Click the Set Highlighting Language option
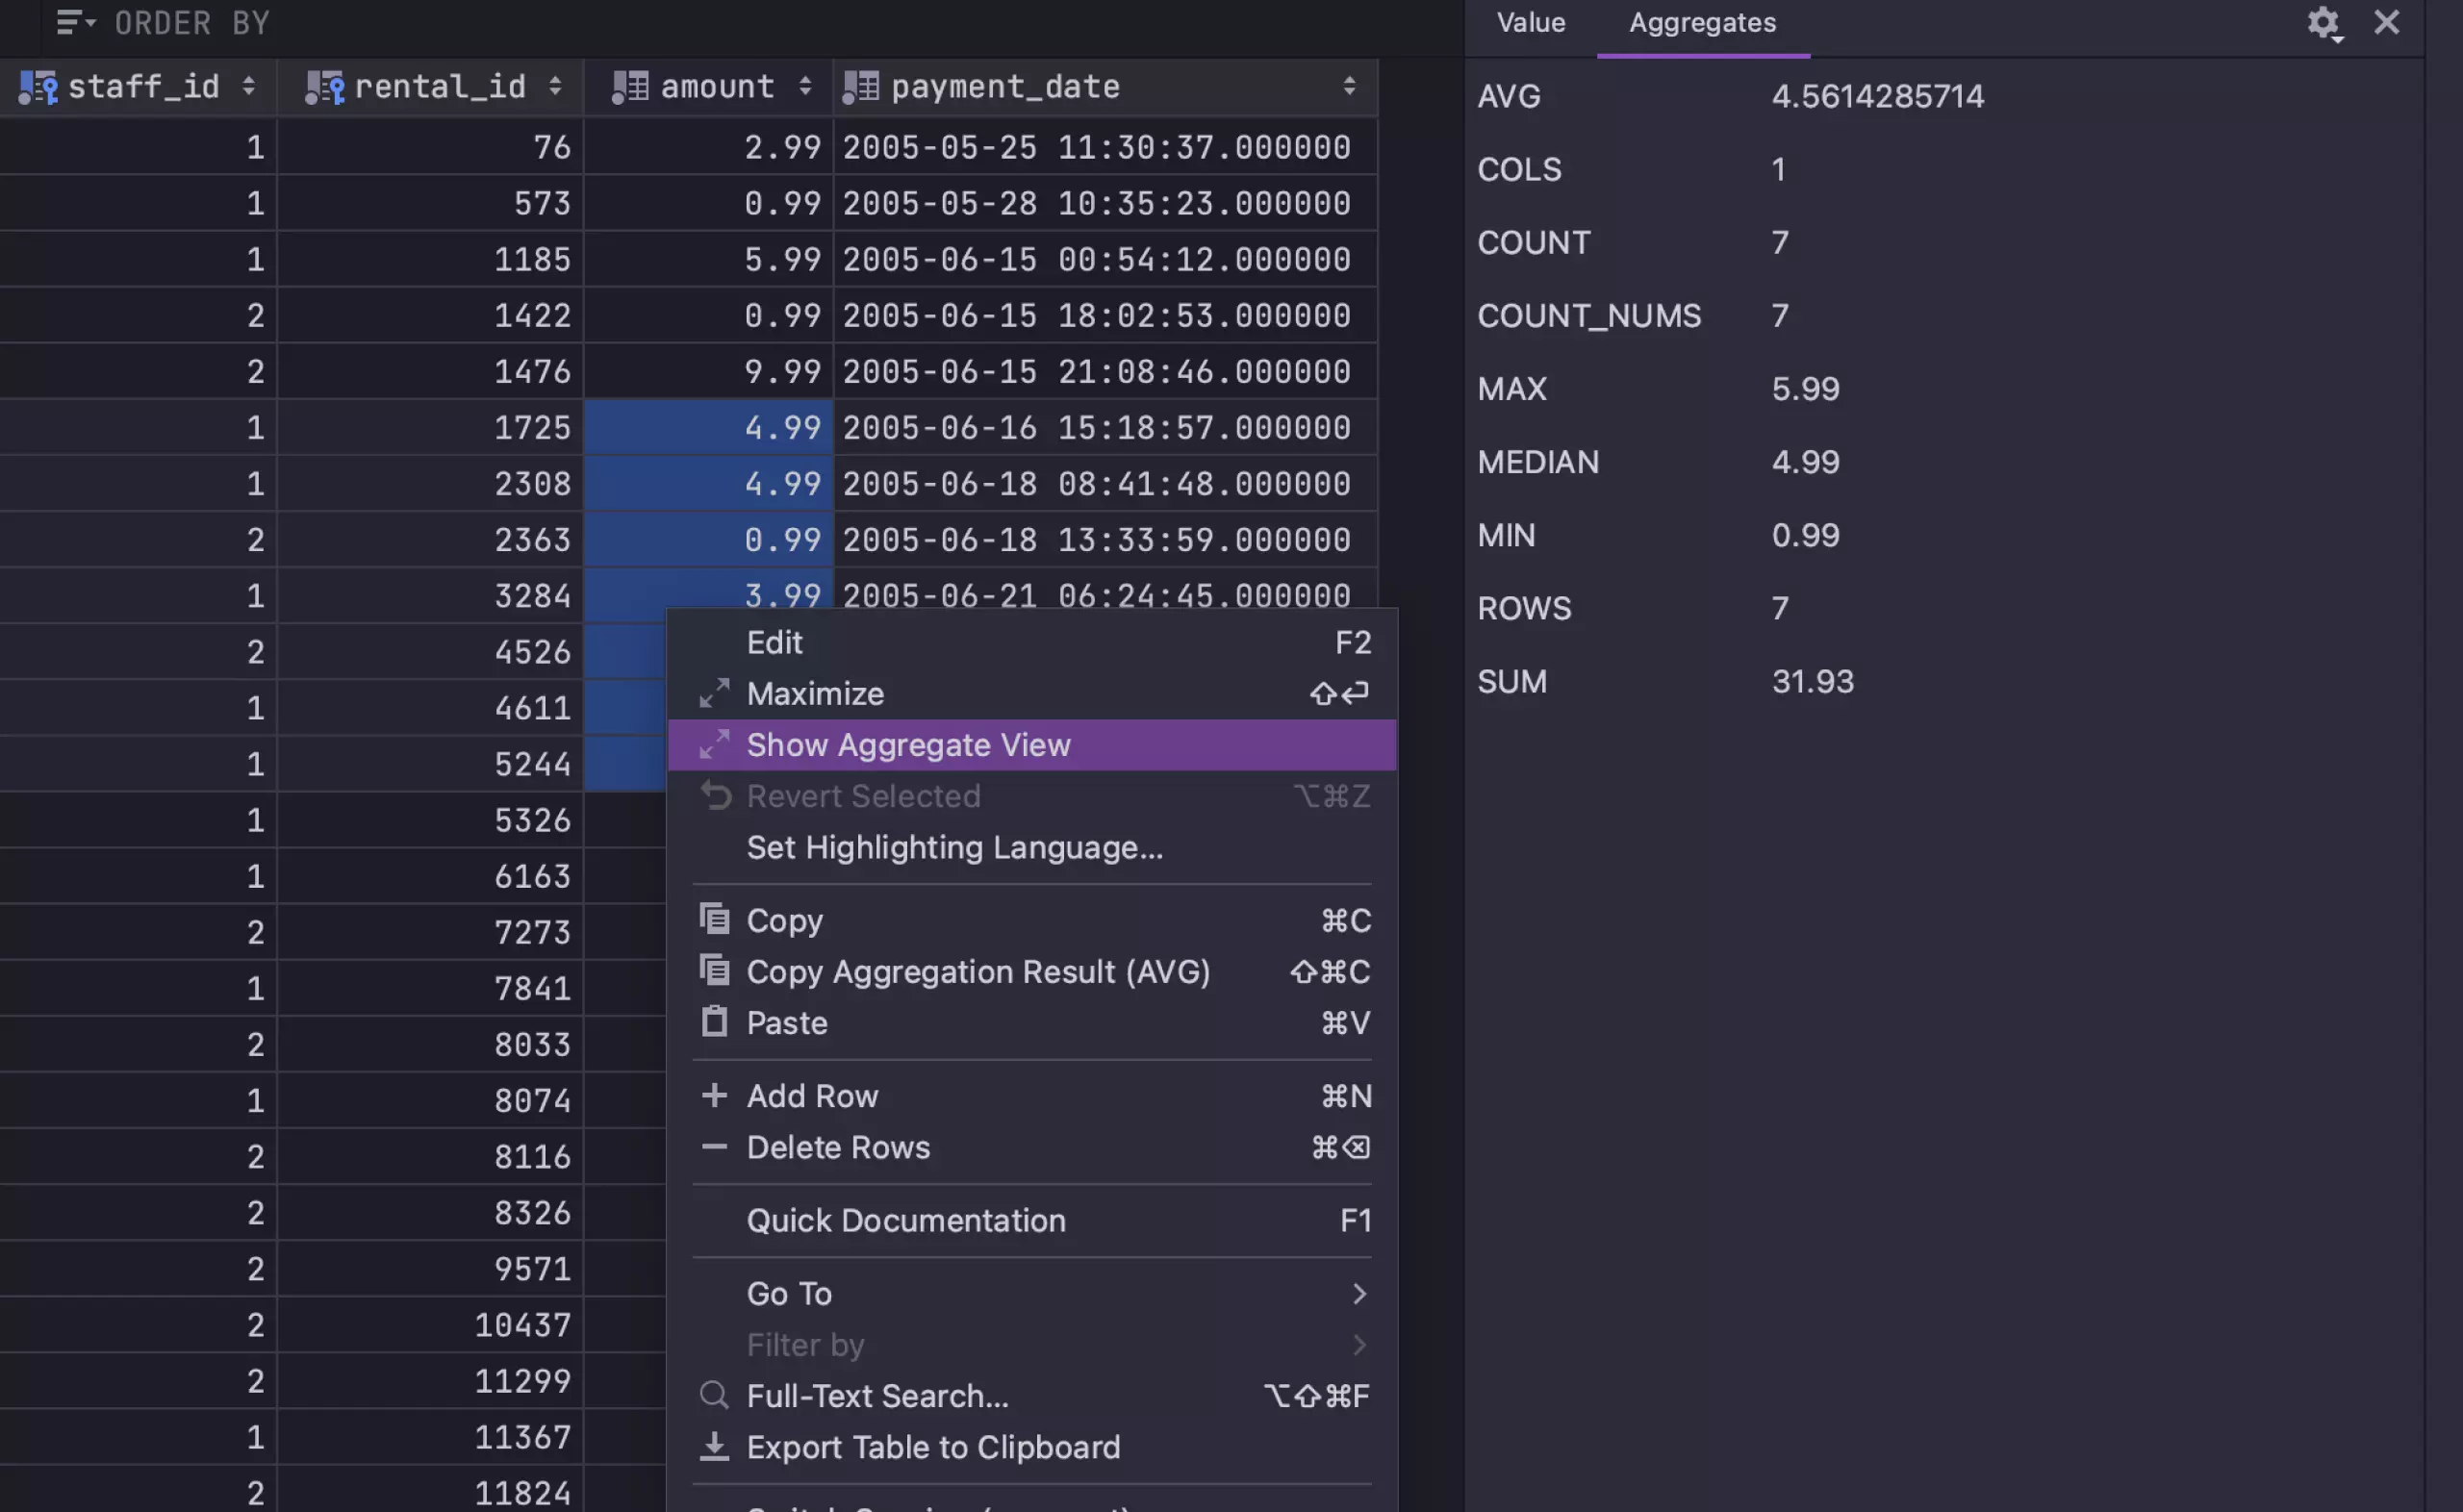Screen dimensions: 2463x1512 pos(953,847)
